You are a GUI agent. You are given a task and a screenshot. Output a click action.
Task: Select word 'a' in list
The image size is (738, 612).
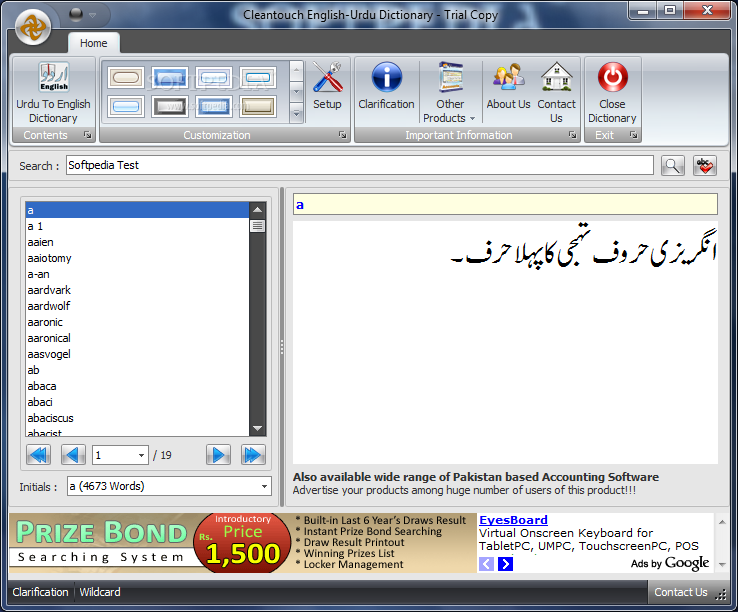(137, 210)
